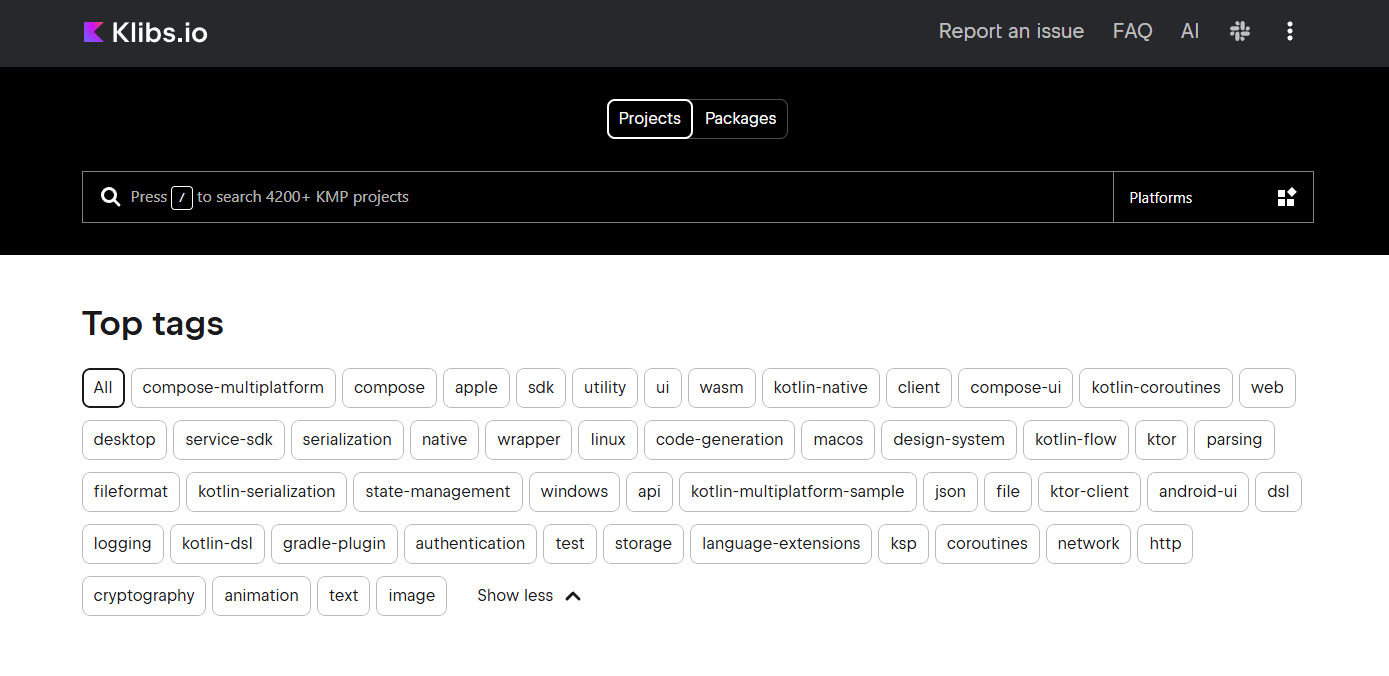Select the animation tag

(262, 596)
